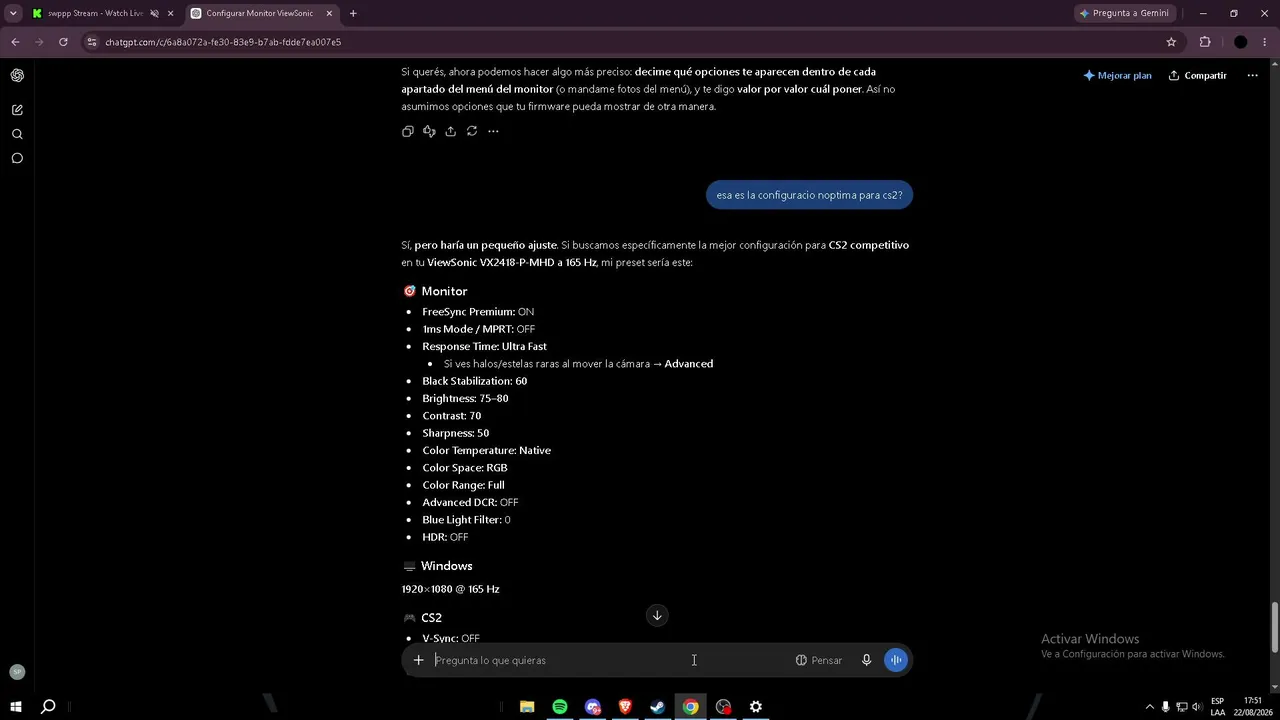
Task: Open search chats in the sidebar
Action: 17,134
